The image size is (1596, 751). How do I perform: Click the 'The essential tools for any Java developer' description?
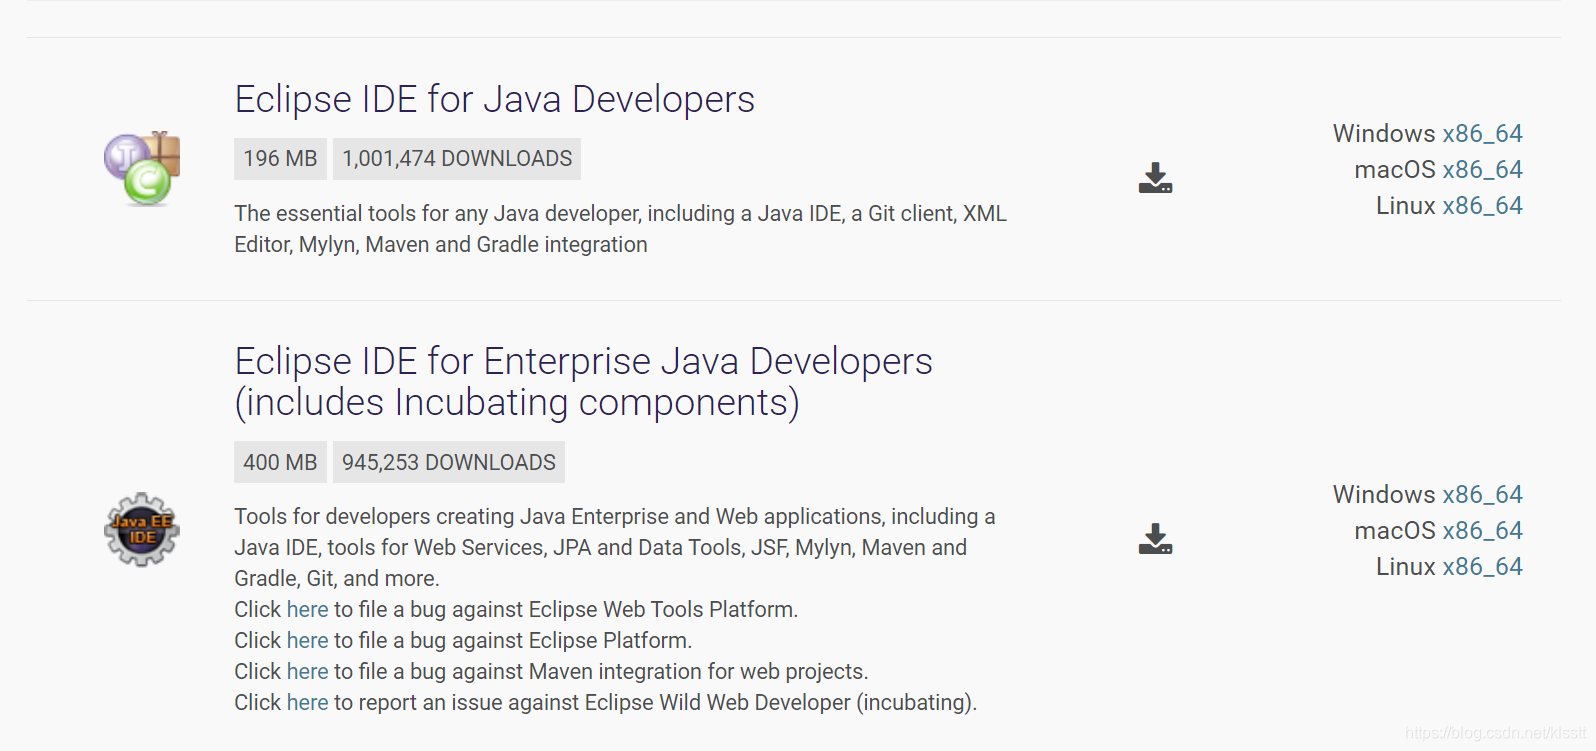[620, 229]
